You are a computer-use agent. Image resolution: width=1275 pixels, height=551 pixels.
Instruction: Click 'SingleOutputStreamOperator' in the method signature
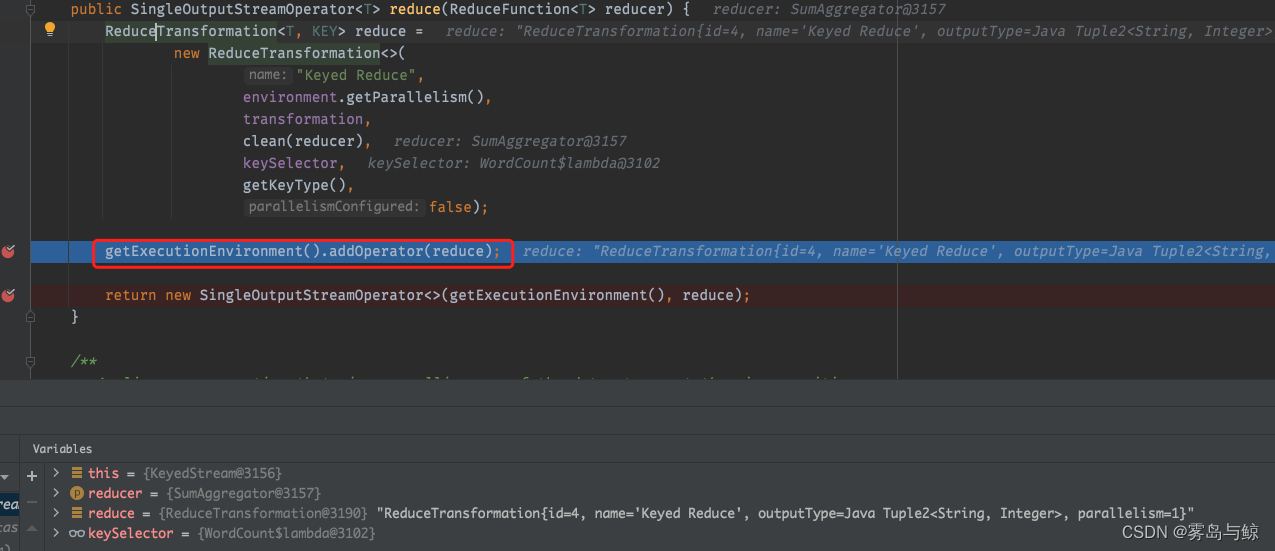point(243,9)
